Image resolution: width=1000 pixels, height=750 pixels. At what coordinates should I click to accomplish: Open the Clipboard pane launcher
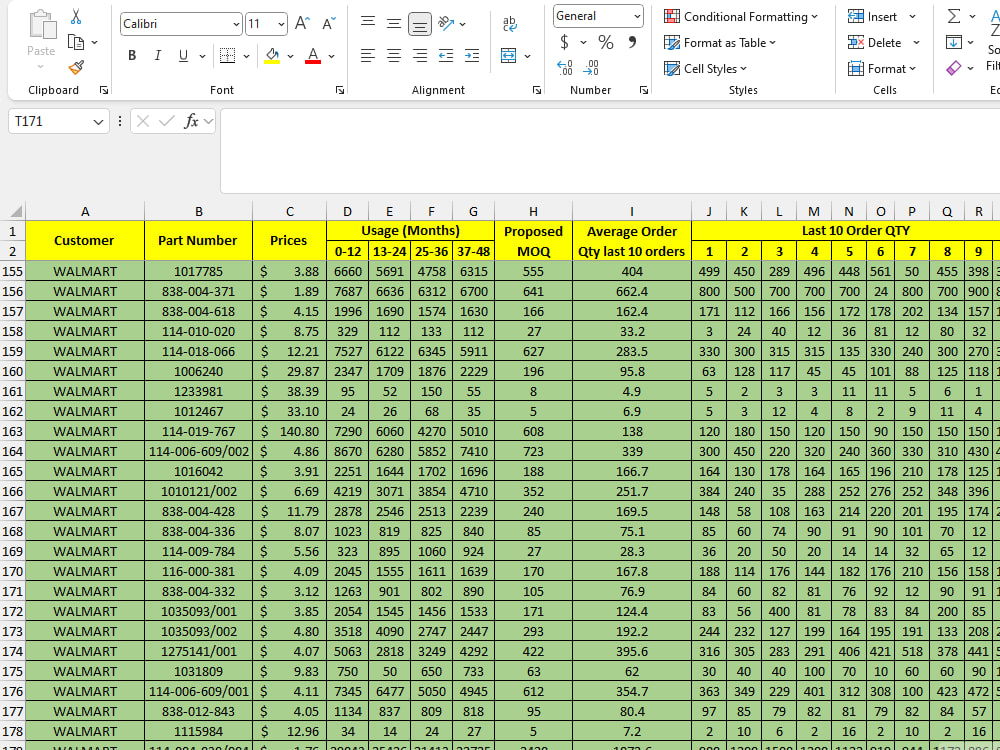coord(104,91)
